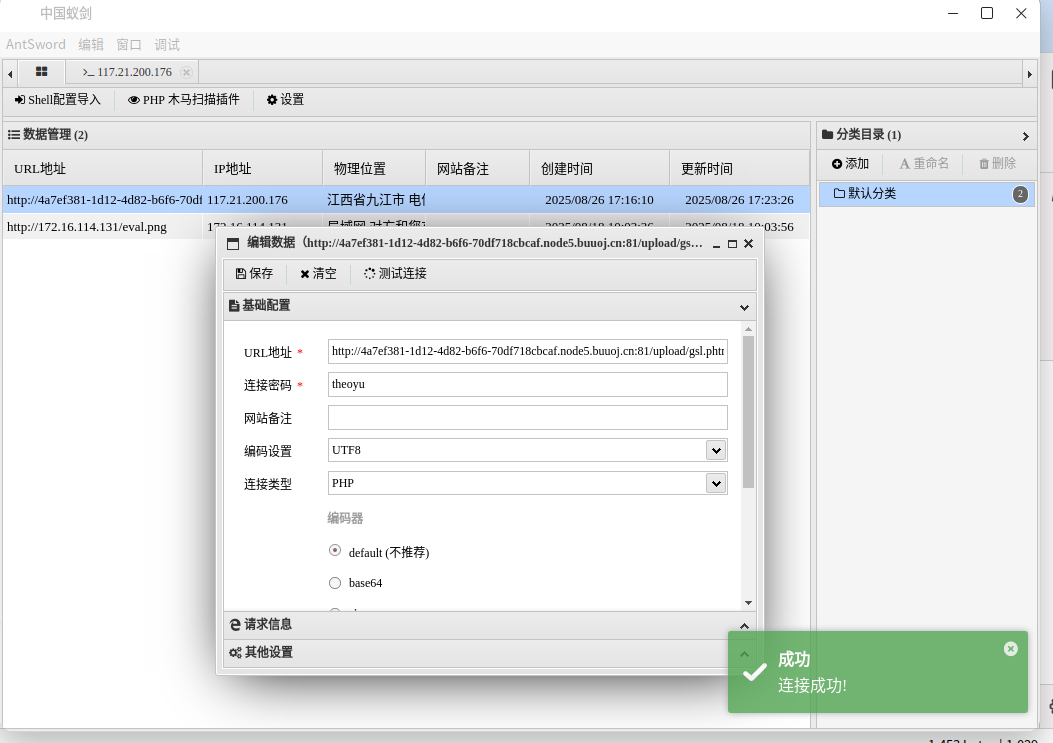Sort by 创建时间 column header
This screenshot has width=1053, height=743.
pyautogui.click(x=600, y=169)
